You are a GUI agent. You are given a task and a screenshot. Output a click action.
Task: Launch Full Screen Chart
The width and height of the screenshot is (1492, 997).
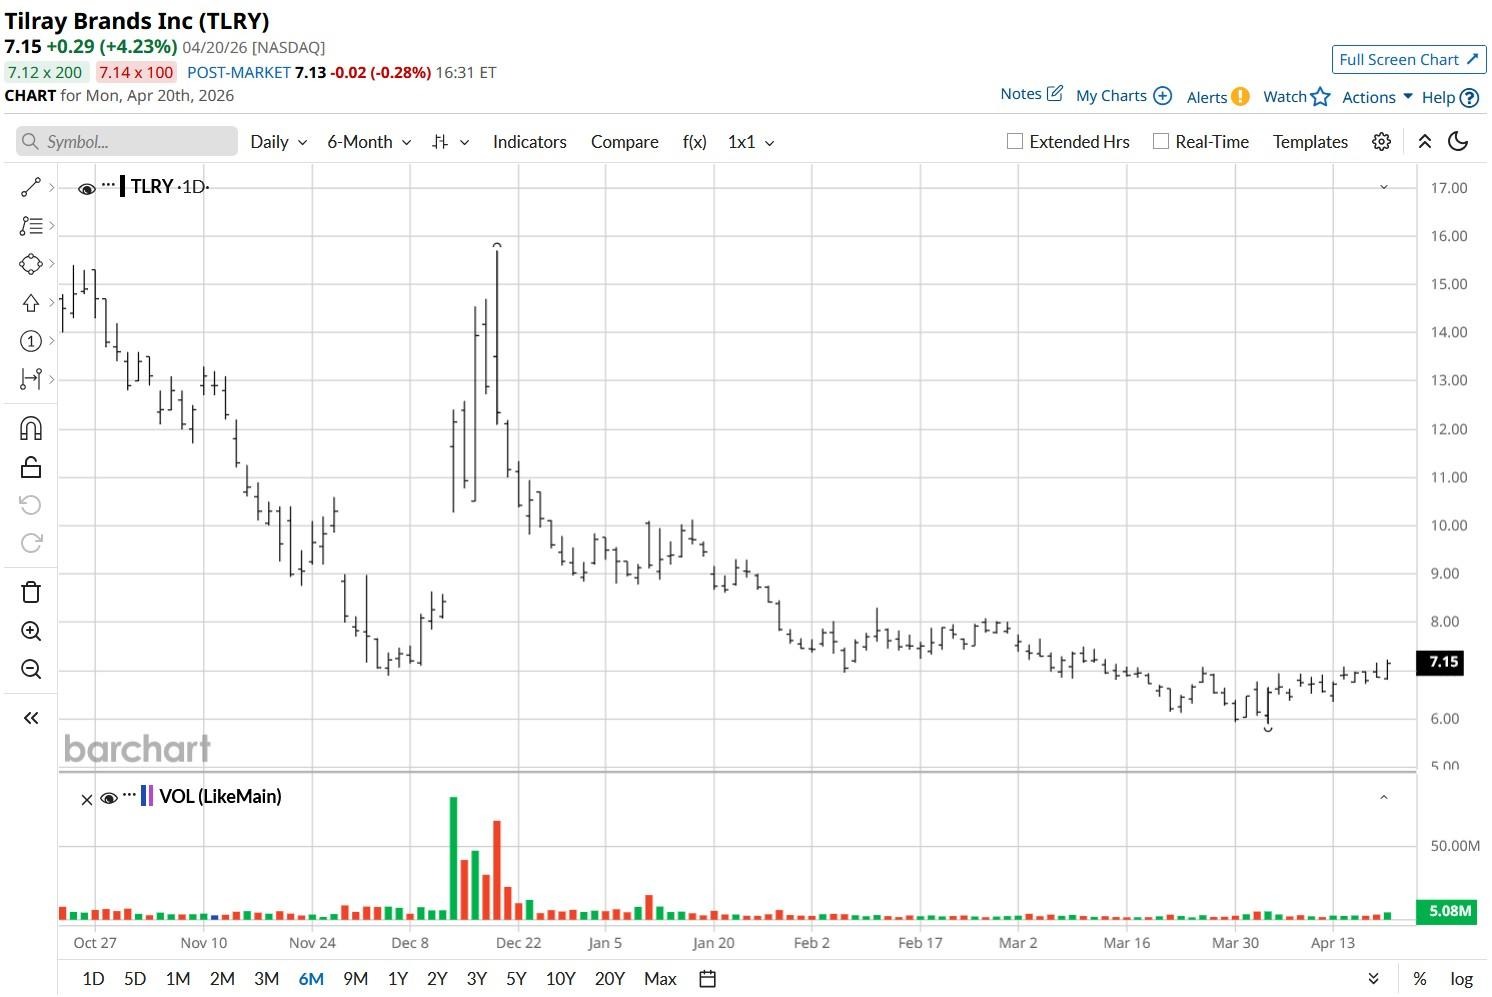click(1408, 59)
